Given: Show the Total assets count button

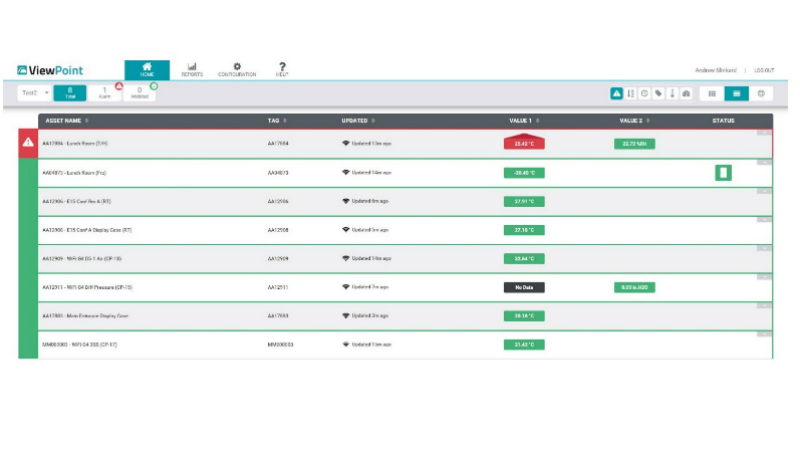Looking at the screenshot, I should pos(70,93).
